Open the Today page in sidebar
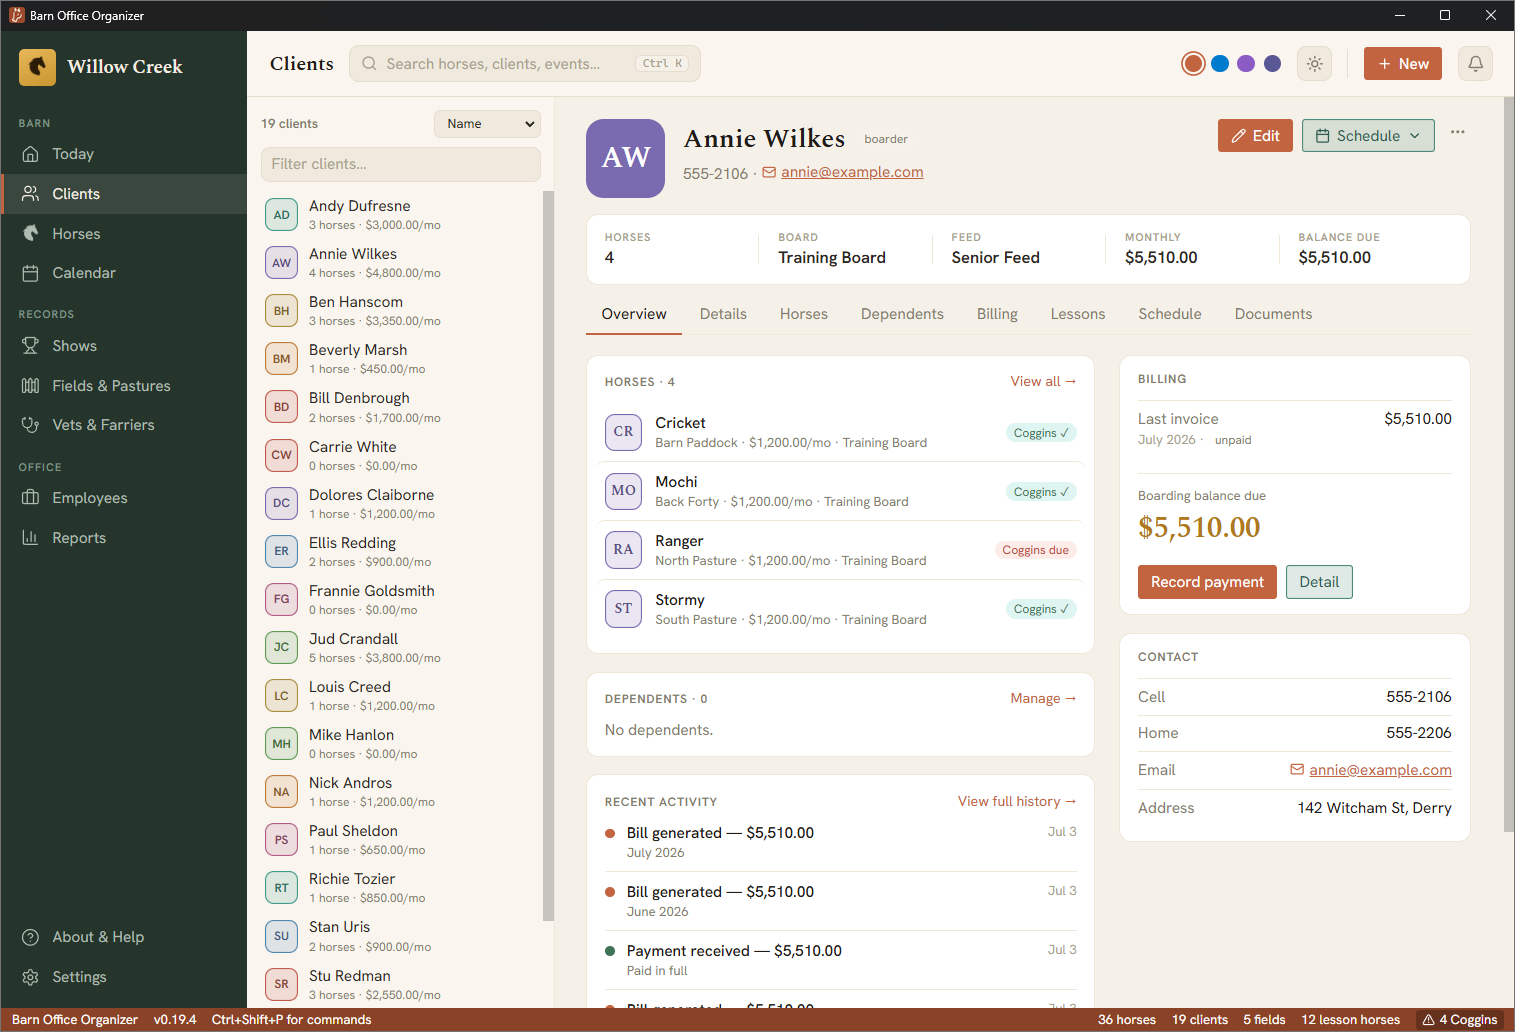The height and width of the screenshot is (1032, 1515). pyautogui.click(x=123, y=154)
